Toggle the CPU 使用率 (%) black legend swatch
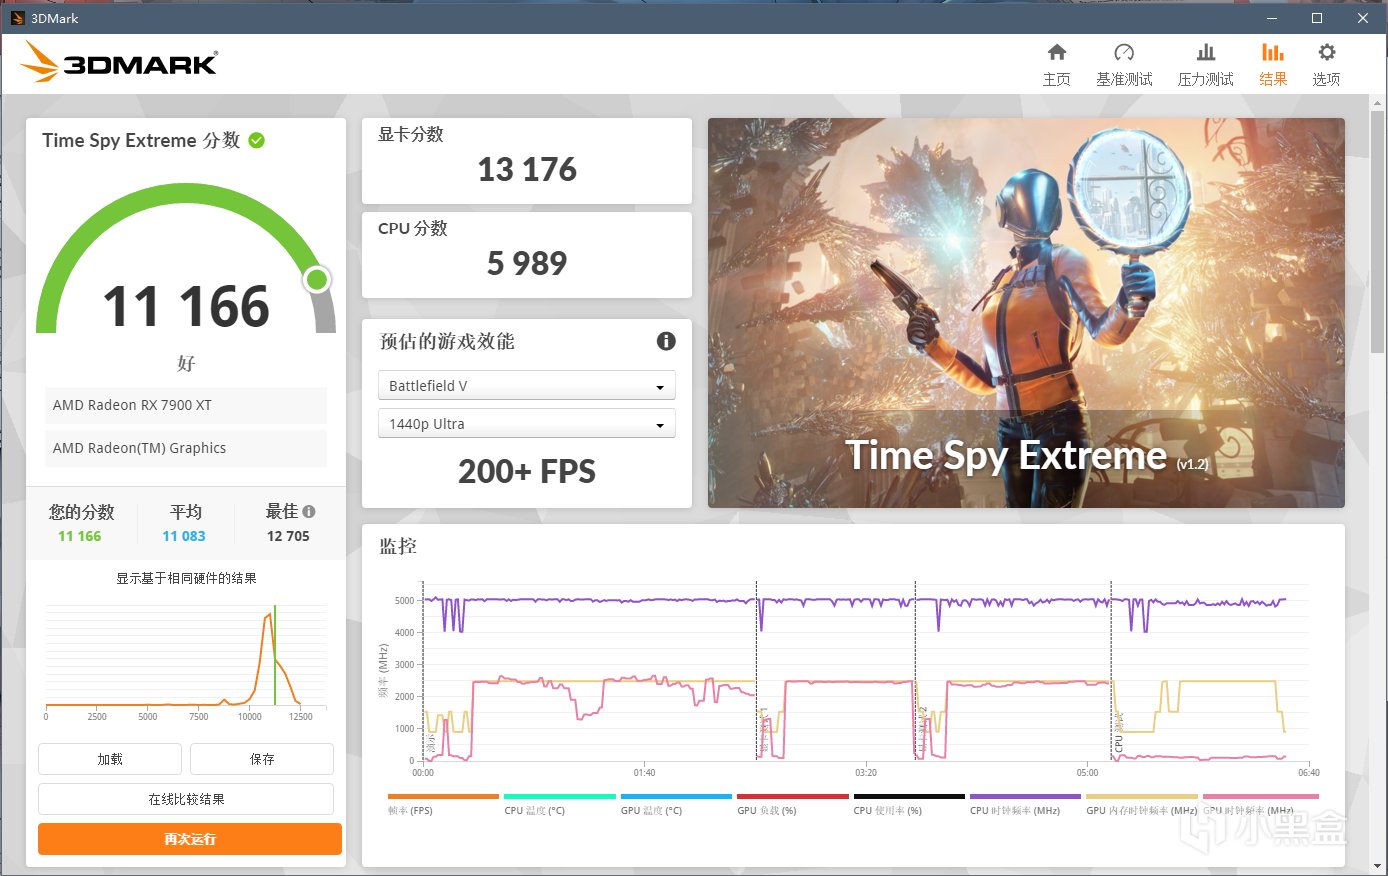This screenshot has height=876, width=1388. click(x=909, y=797)
